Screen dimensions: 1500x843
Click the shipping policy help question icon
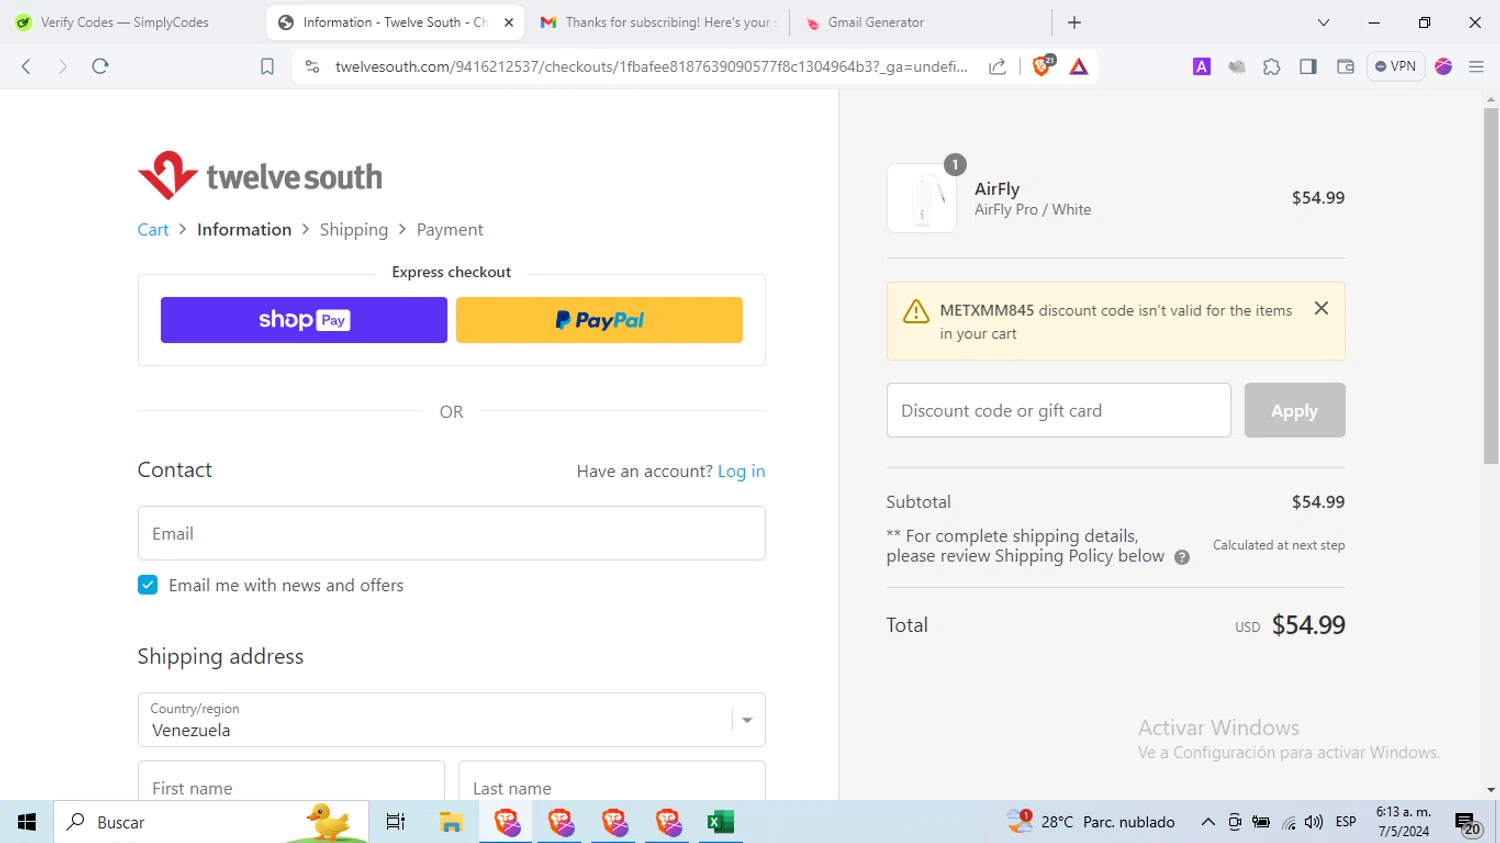pos(1182,557)
